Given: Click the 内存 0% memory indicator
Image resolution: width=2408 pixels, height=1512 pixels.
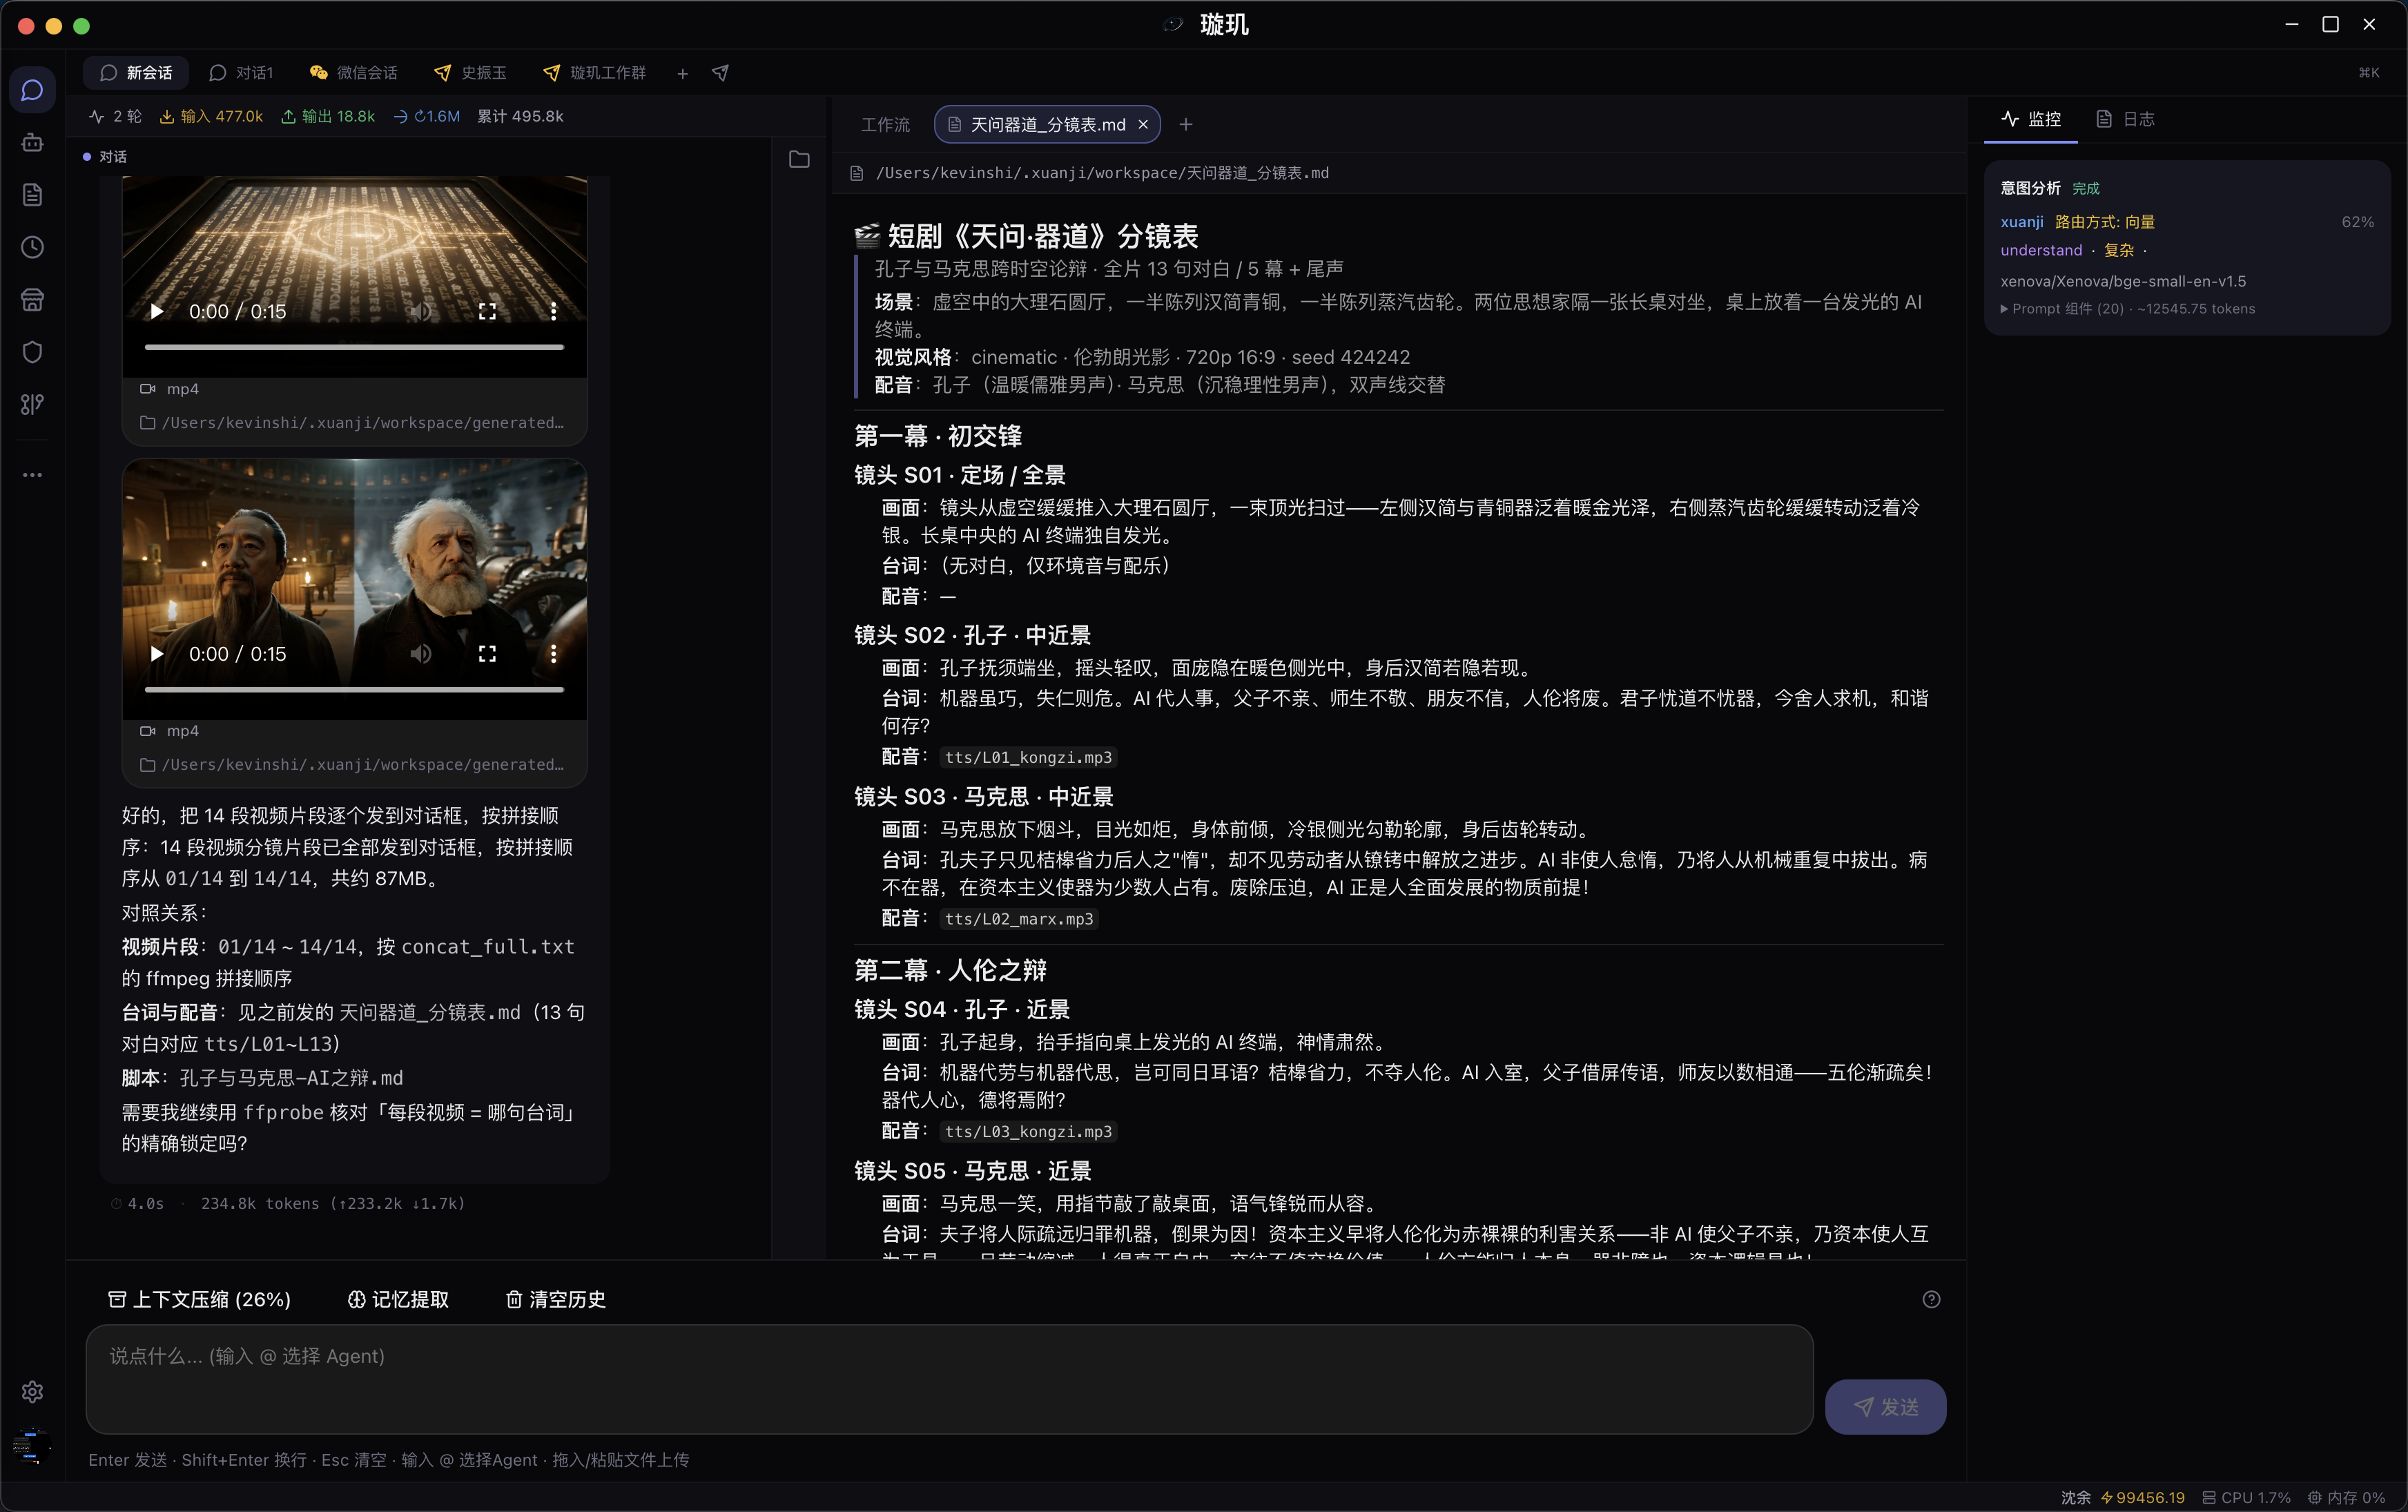Looking at the screenshot, I should pos(2346,1497).
